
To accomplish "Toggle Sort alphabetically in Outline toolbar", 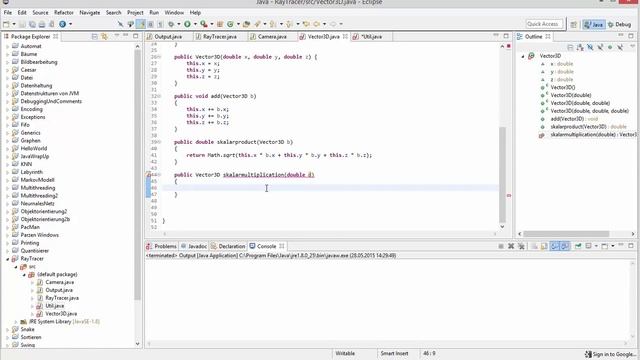I will point(580,47).
